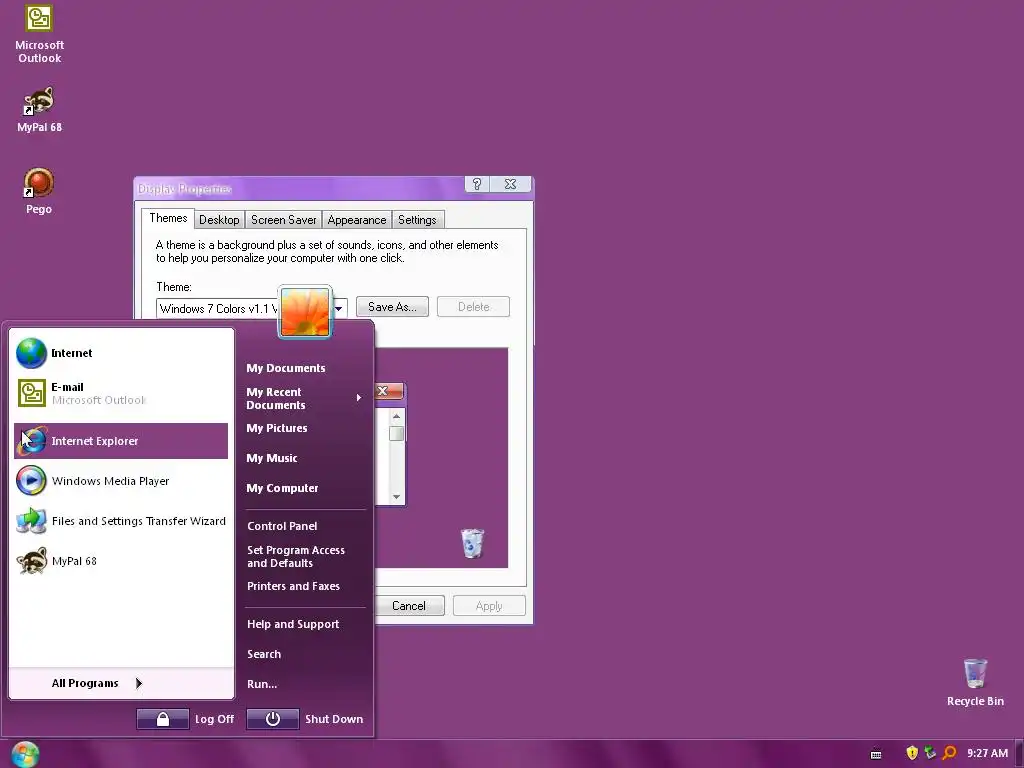1024x768 pixels.
Task: Click the recycle bin icon in theme preview
Action: pyautogui.click(x=472, y=543)
